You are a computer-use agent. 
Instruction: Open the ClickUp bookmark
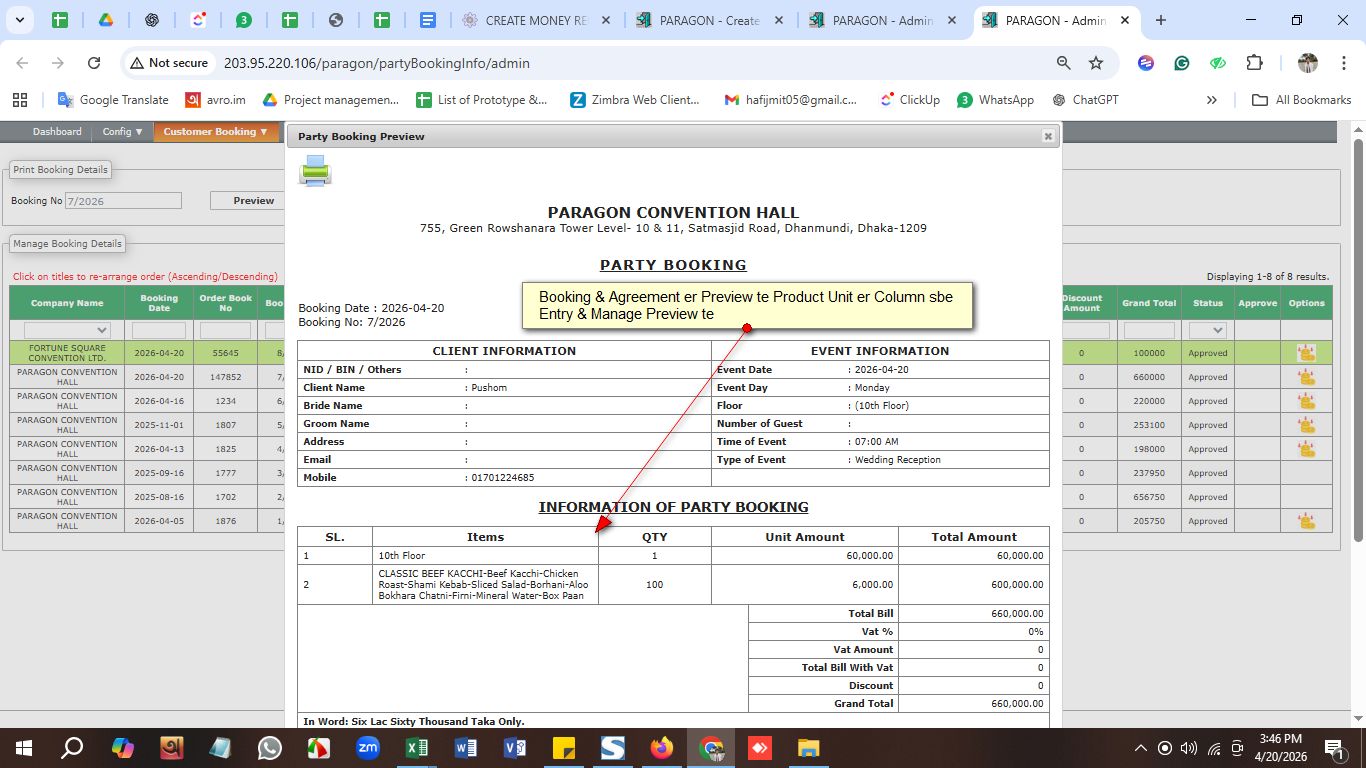(910, 100)
